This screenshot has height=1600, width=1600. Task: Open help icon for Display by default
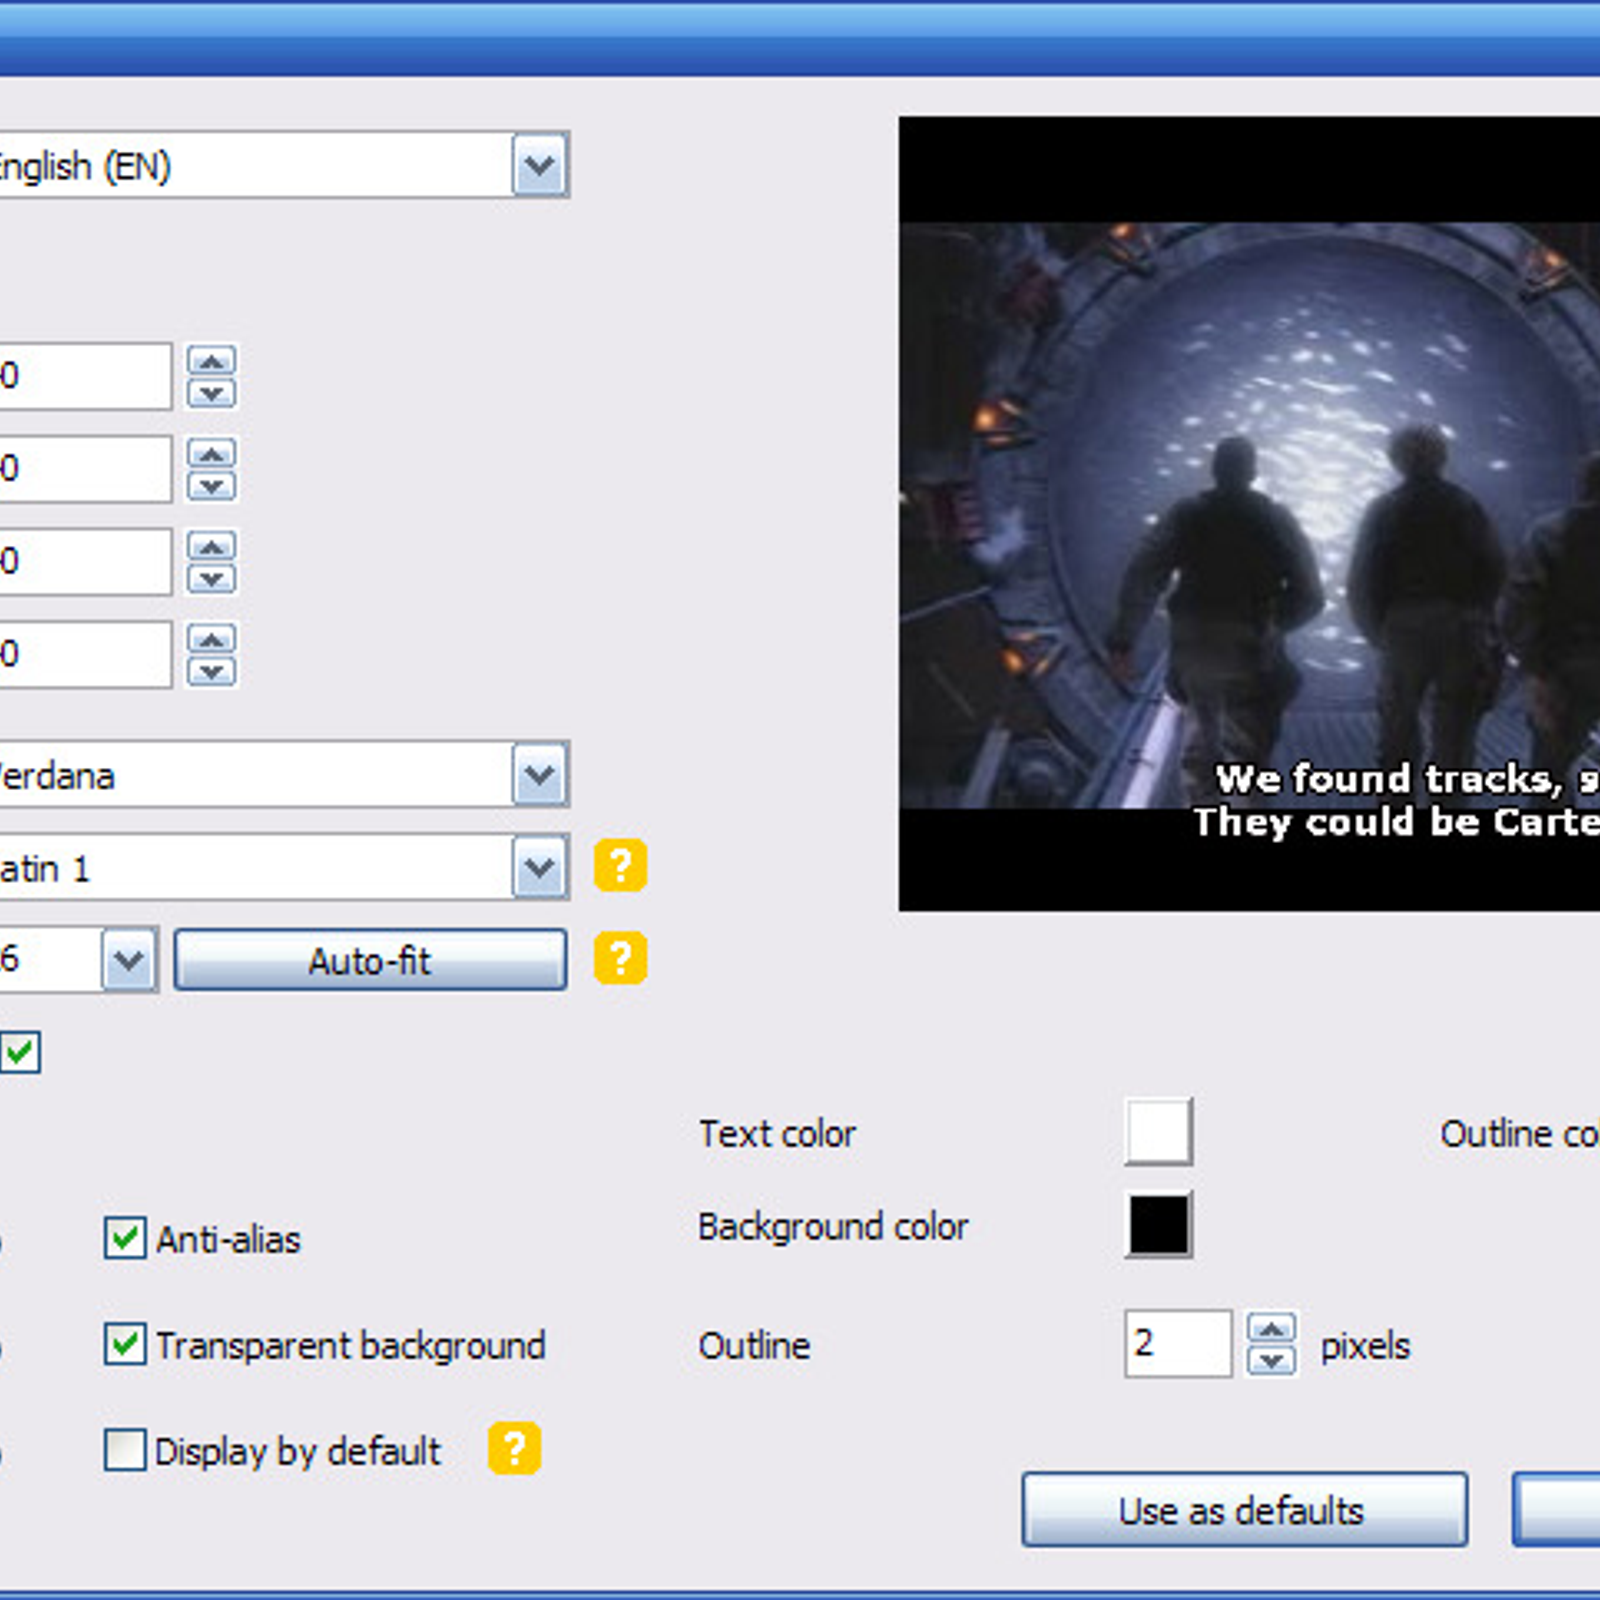(x=514, y=1448)
